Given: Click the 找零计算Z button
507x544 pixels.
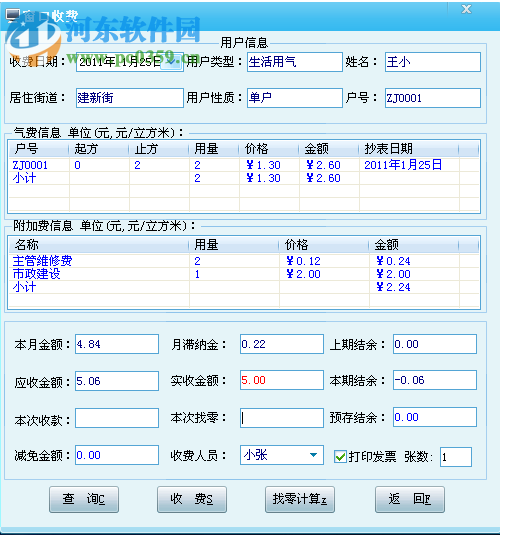Looking at the screenshot, I should [299, 499].
